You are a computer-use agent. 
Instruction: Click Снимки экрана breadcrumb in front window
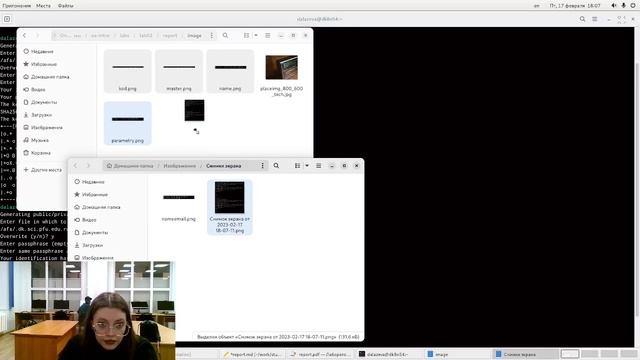pos(224,166)
